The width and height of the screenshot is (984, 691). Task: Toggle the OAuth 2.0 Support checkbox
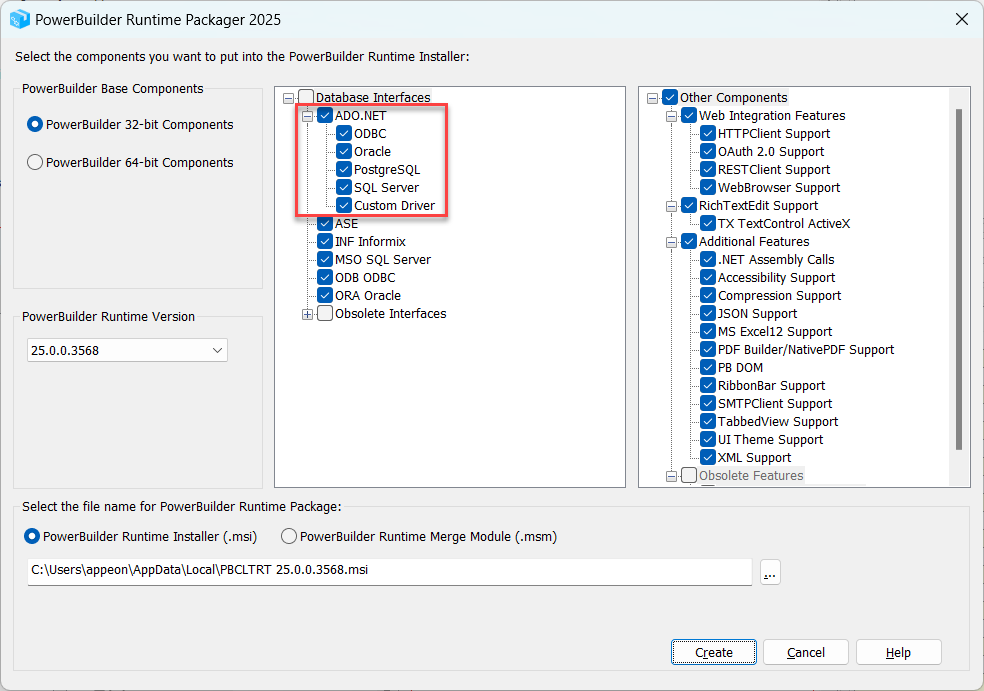tap(708, 152)
